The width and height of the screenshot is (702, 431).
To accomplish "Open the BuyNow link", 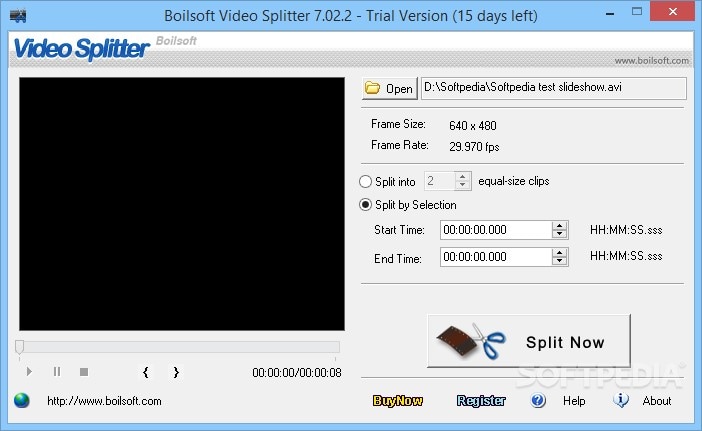I will [397, 401].
